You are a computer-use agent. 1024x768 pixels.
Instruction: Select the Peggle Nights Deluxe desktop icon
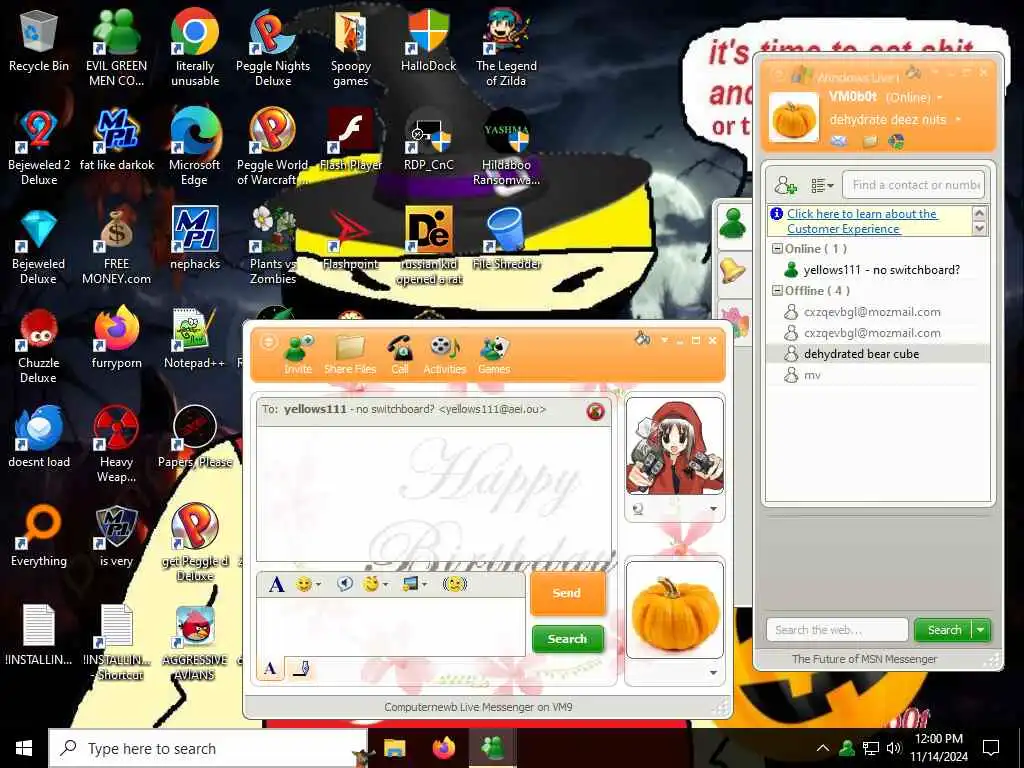click(273, 48)
